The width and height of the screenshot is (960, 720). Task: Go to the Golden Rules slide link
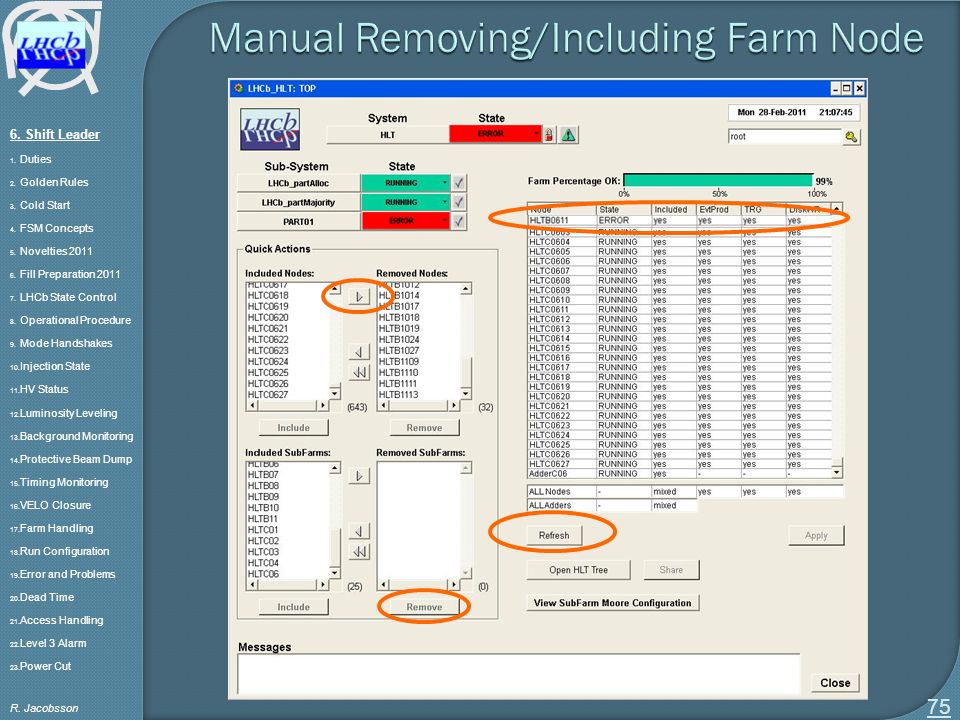(x=54, y=182)
